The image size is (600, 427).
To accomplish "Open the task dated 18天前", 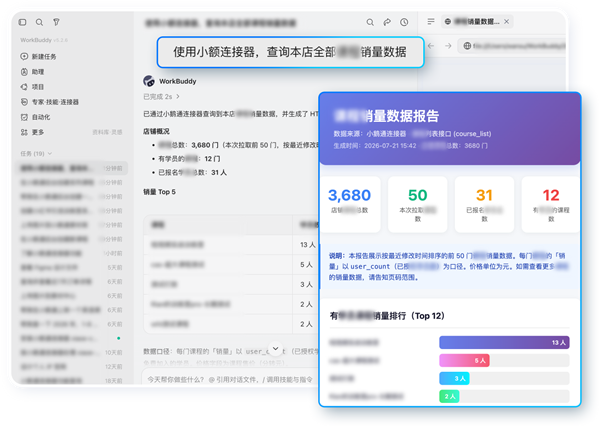I will coord(71,380).
